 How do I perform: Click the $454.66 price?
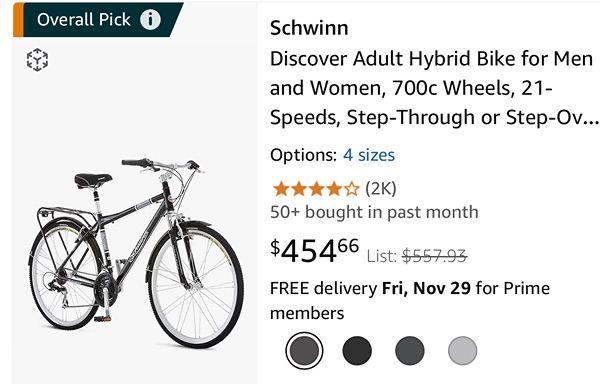[x=315, y=250]
